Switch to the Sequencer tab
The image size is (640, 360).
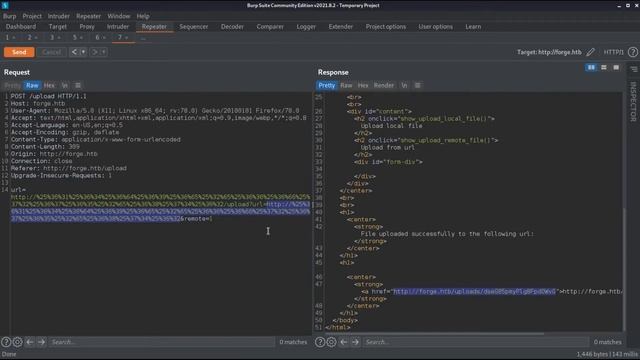tap(194, 27)
